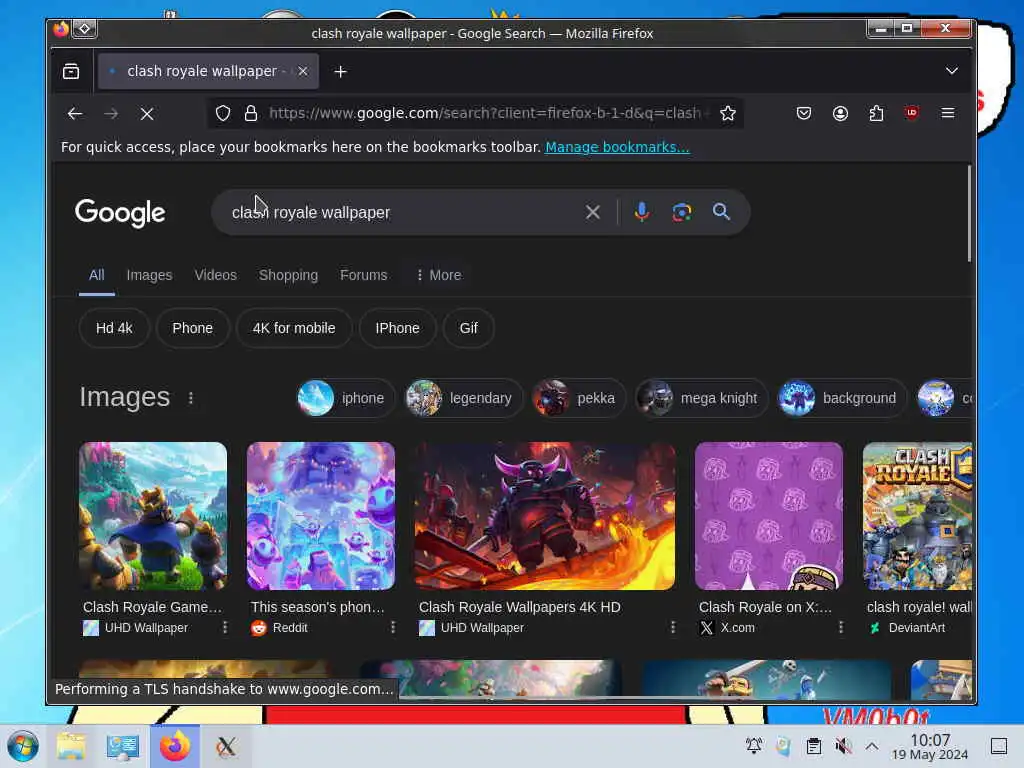The height and width of the screenshot is (768, 1024).
Task: Start voice search with microphone
Action: pos(642,212)
